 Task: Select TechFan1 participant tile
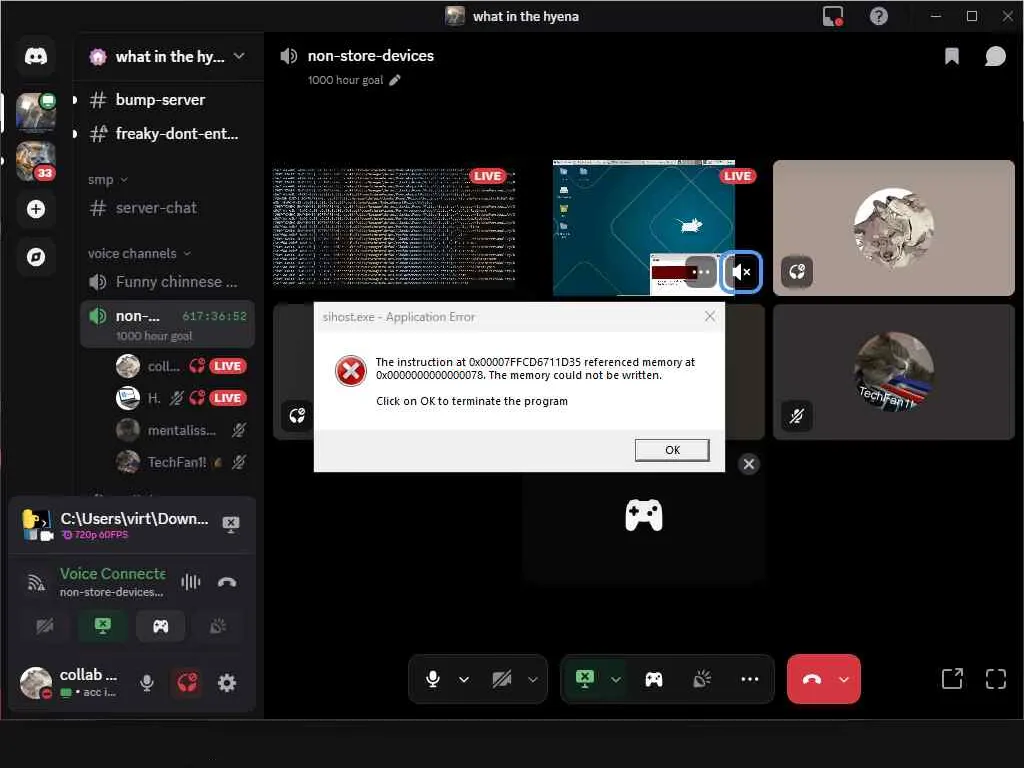pyautogui.click(x=893, y=372)
